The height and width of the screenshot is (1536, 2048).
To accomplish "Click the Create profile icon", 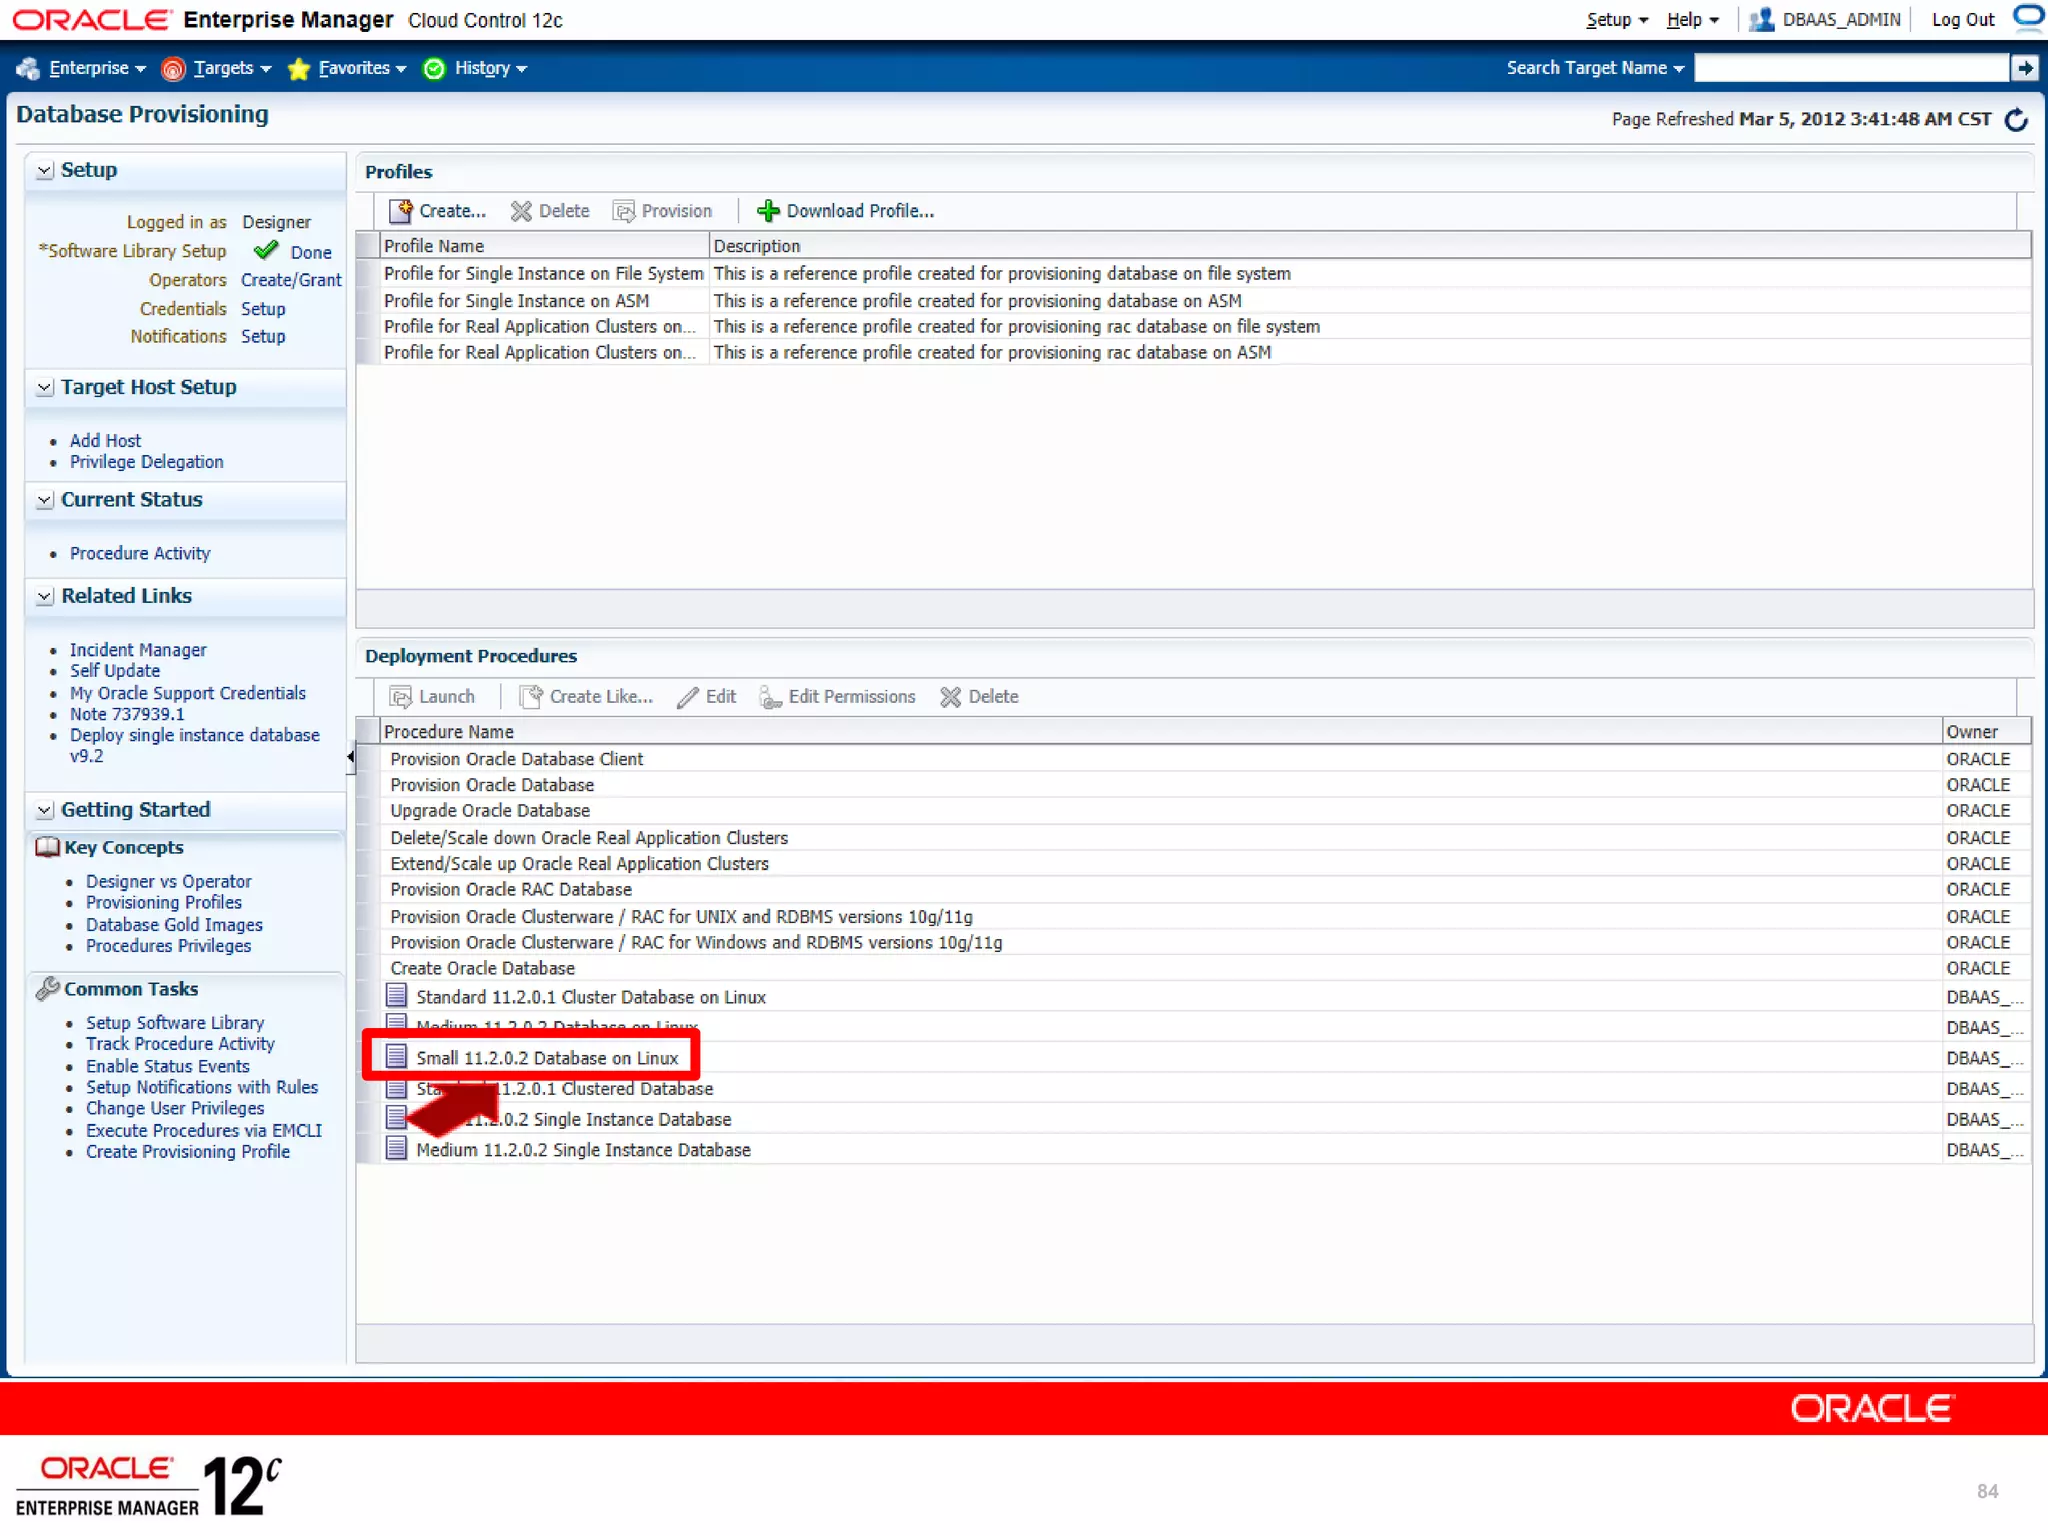I will tap(400, 211).
